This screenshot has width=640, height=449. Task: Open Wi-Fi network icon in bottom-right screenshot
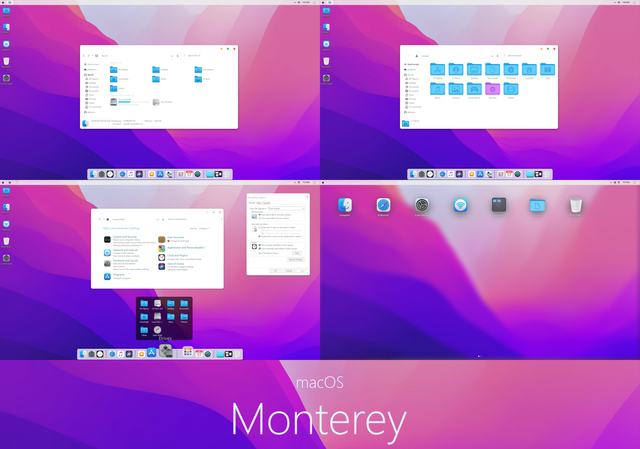[x=460, y=205]
